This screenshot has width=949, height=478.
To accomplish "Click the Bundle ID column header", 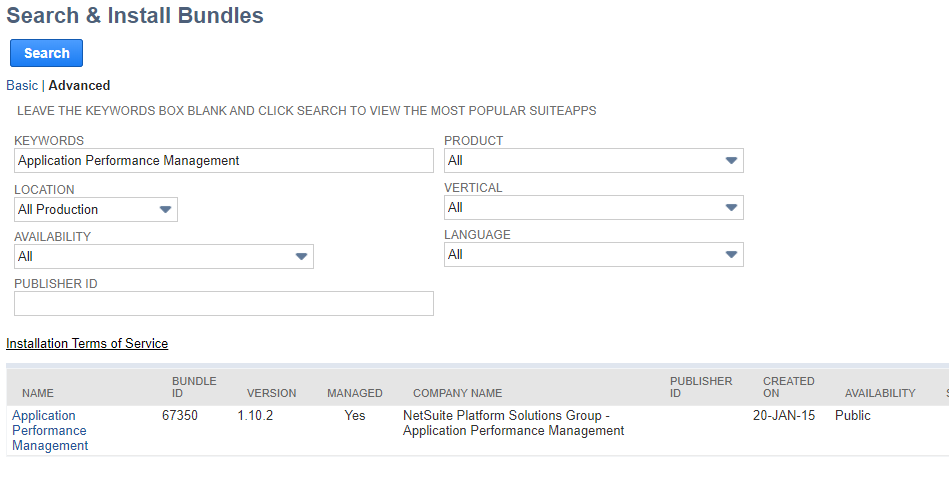I will (x=194, y=387).
